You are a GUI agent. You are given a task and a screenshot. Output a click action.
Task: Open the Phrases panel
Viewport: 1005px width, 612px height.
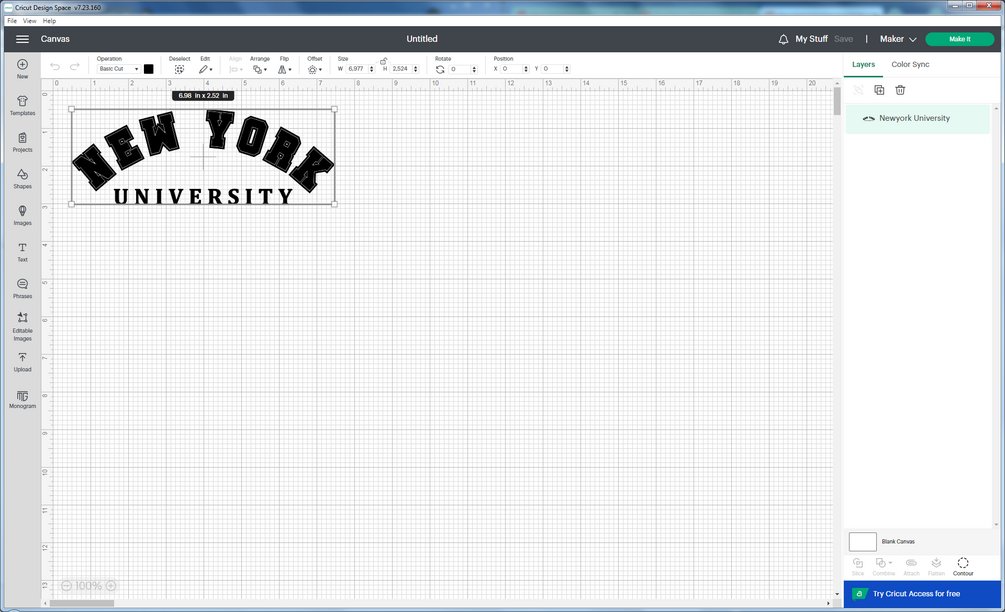pos(22,288)
